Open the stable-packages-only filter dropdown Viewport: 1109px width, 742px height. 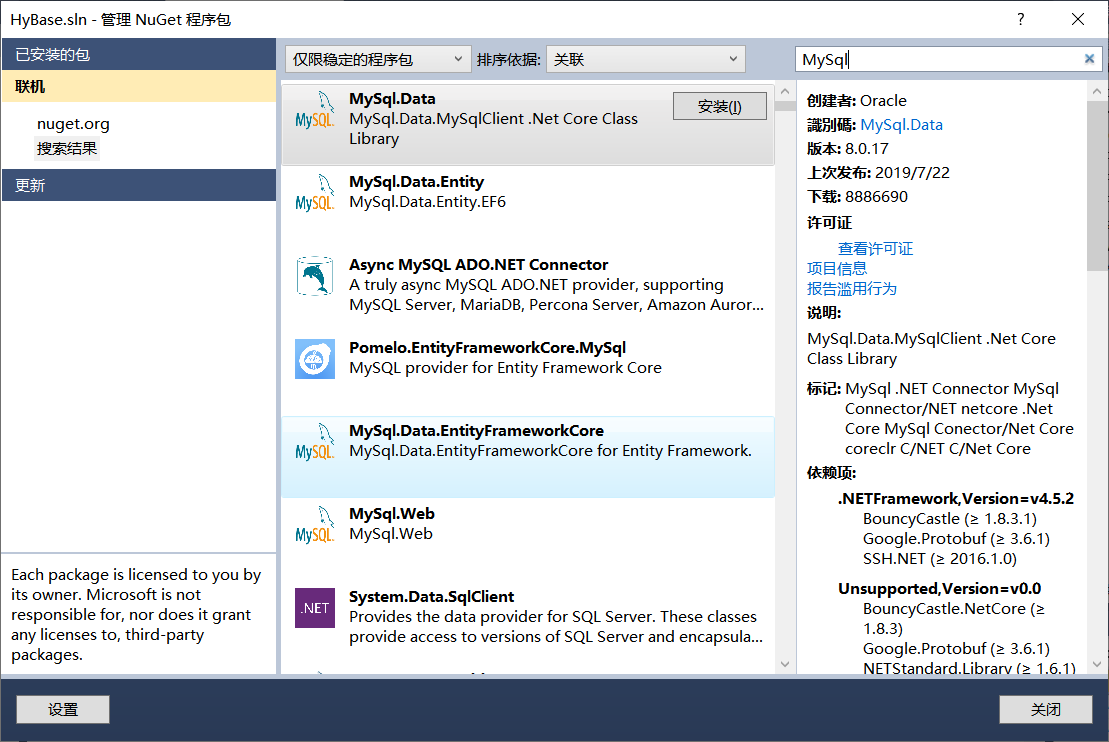(378, 59)
